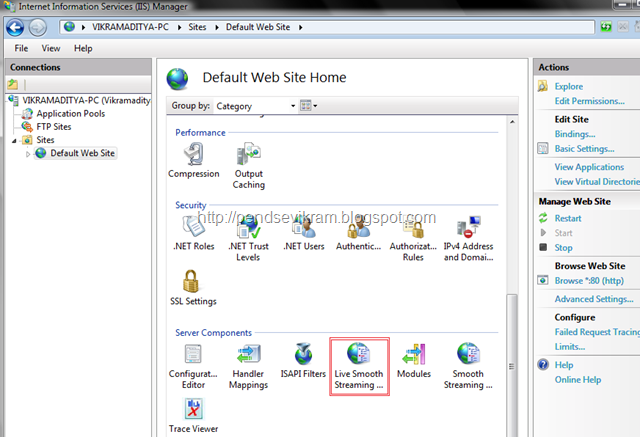Open Failed Request Tracing link
640x437 pixels.
(597, 332)
